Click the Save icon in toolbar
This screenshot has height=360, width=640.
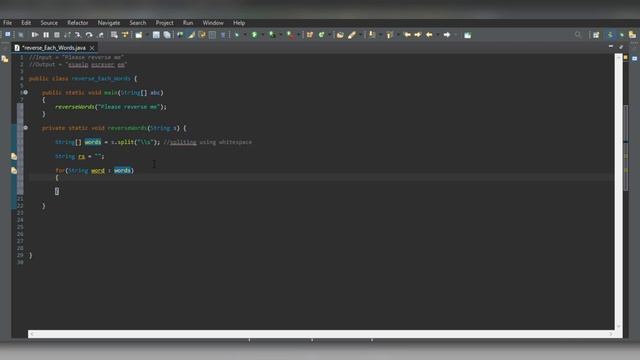click(156, 35)
